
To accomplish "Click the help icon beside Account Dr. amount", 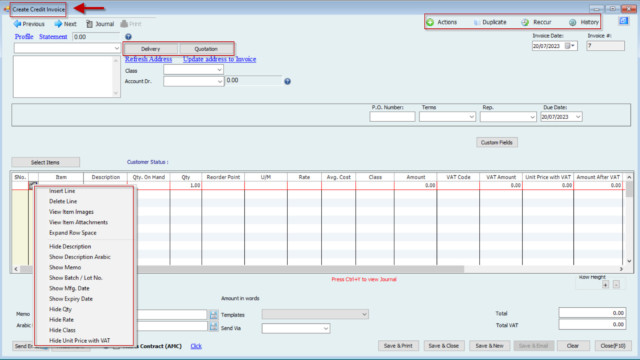I will tap(287, 81).
